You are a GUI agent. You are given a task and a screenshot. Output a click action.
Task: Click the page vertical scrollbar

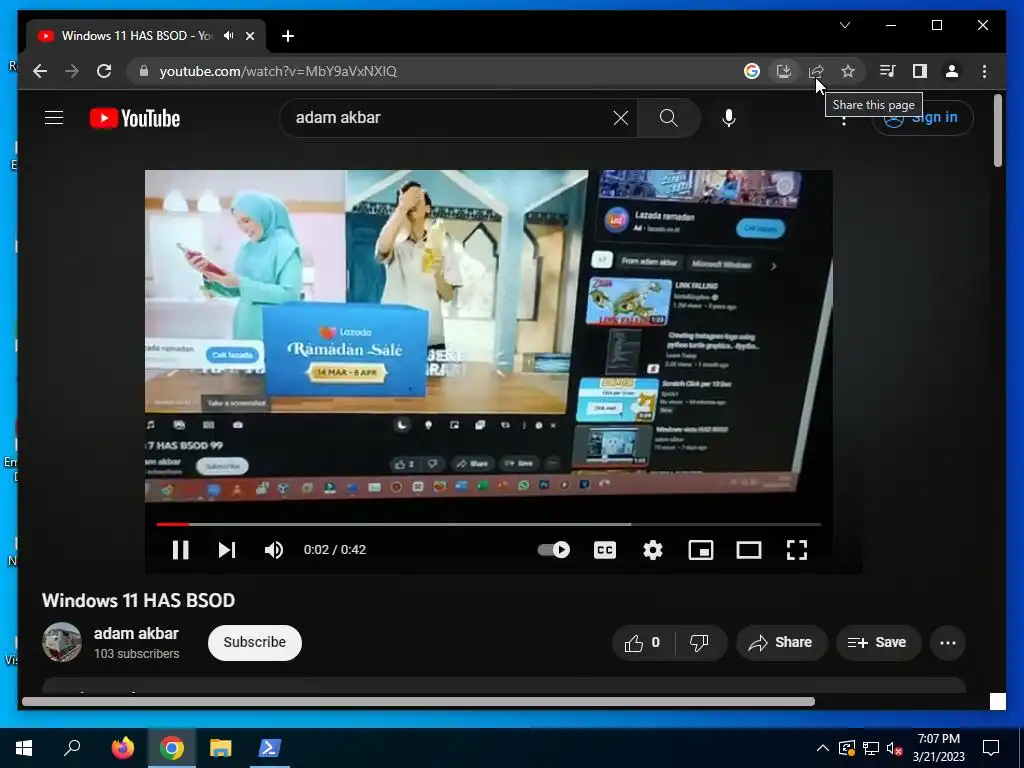(x=997, y=131)
